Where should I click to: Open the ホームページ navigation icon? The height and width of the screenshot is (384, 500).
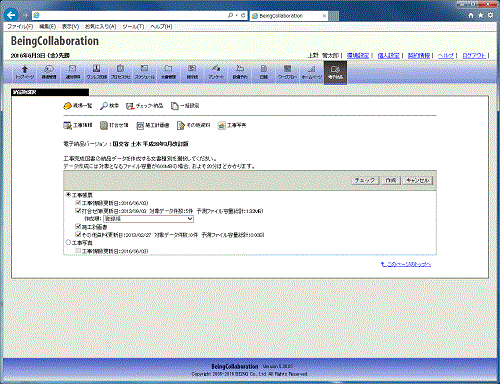311,72
